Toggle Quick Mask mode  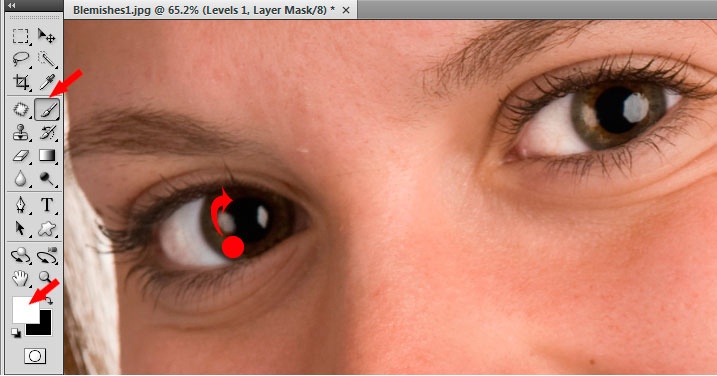(35, 356)
